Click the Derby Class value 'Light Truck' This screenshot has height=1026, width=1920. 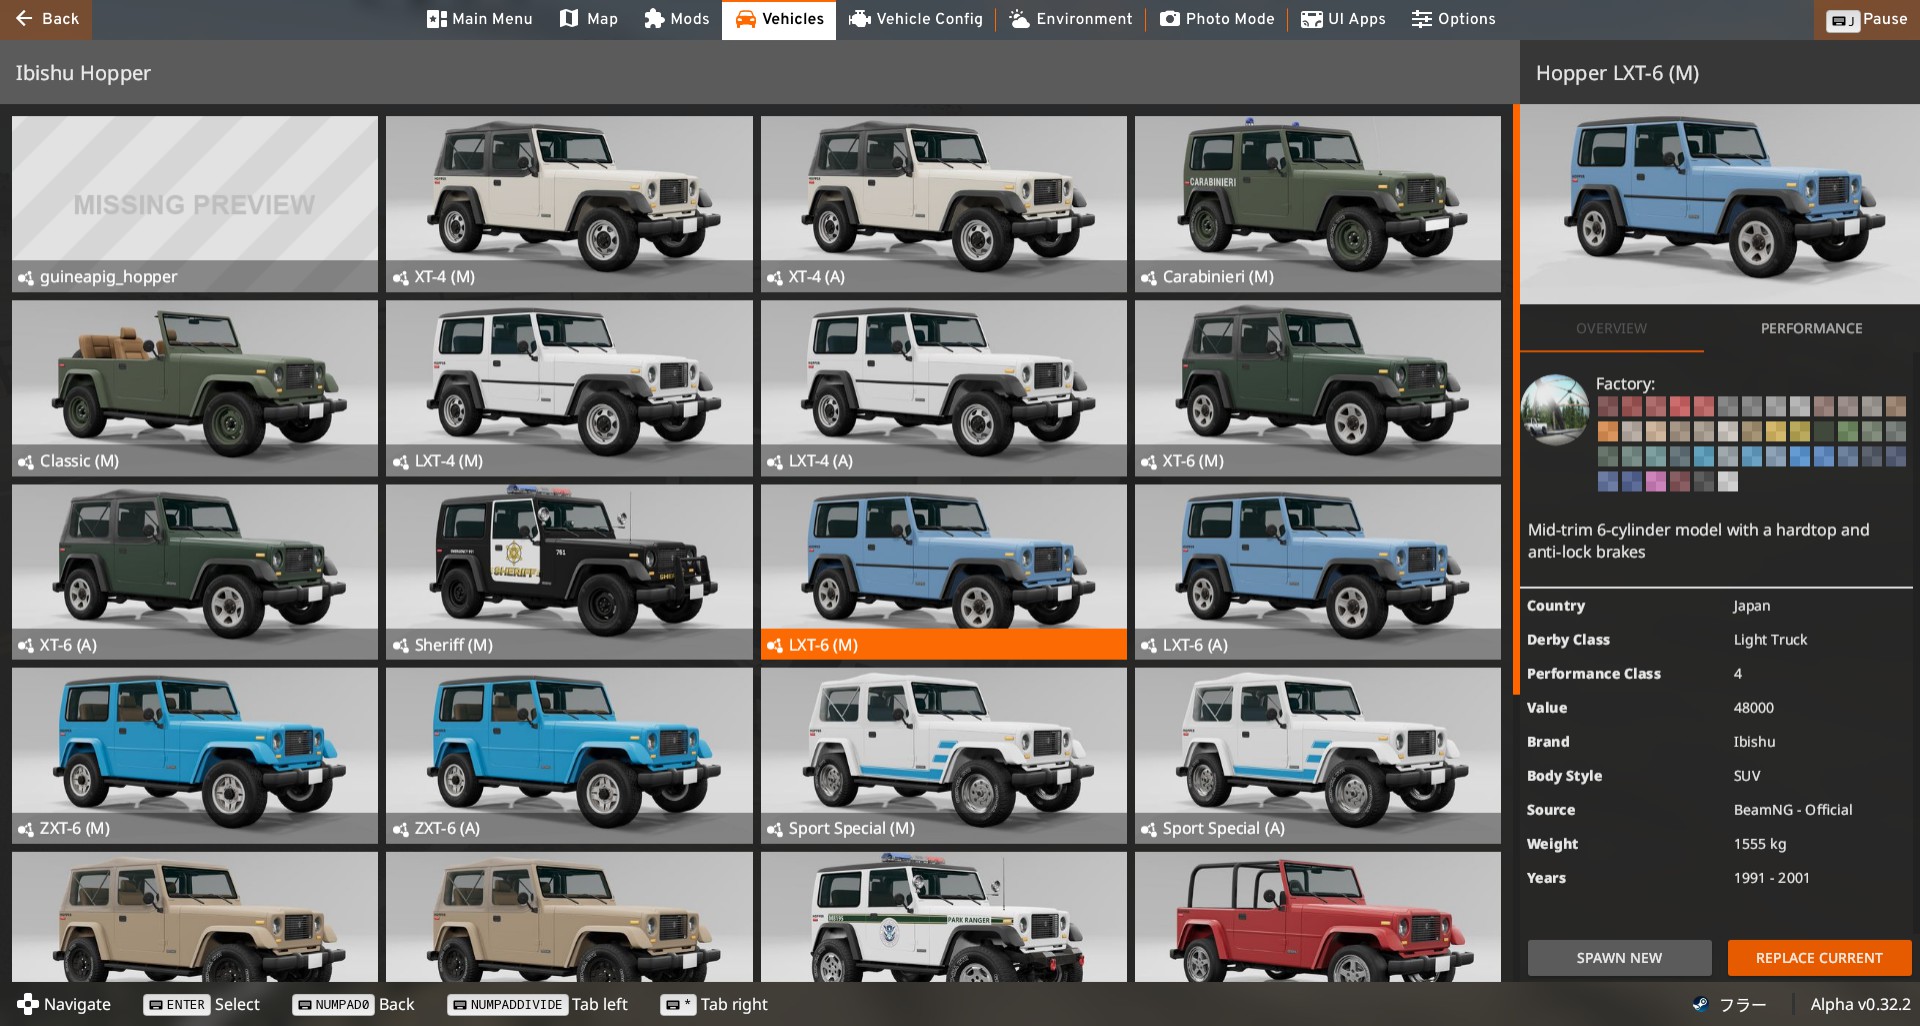click(1770, 640)
